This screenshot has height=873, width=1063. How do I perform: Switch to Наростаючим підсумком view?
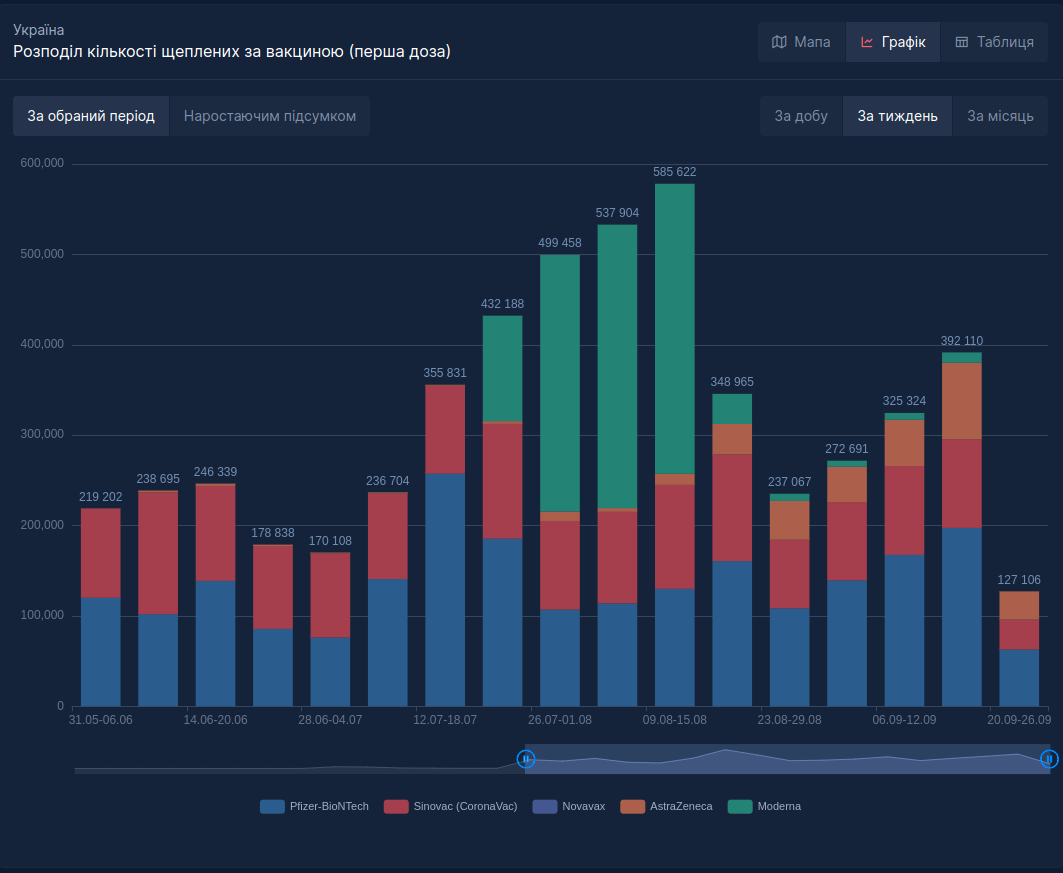tap(270, 116)
